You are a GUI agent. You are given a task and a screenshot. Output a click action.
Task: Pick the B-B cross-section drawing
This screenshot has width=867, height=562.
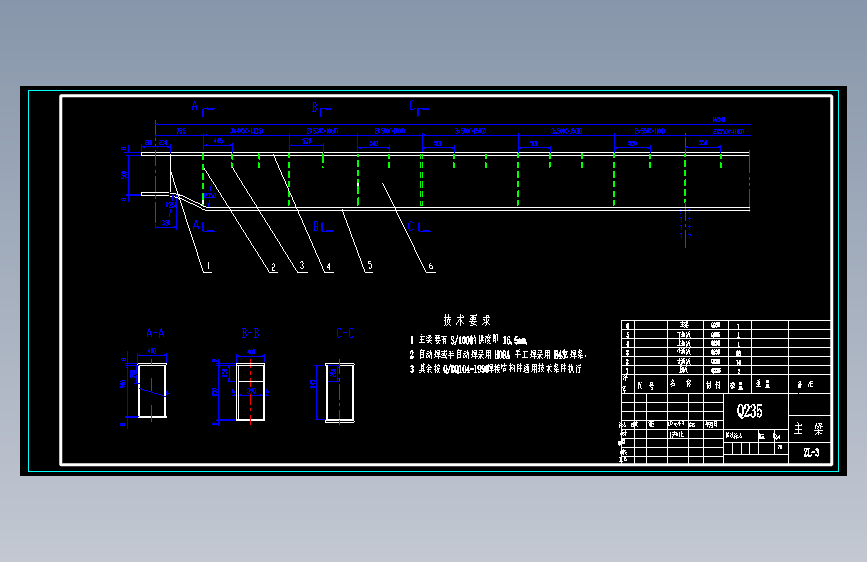pyautogui.click(x=250, y=392)
